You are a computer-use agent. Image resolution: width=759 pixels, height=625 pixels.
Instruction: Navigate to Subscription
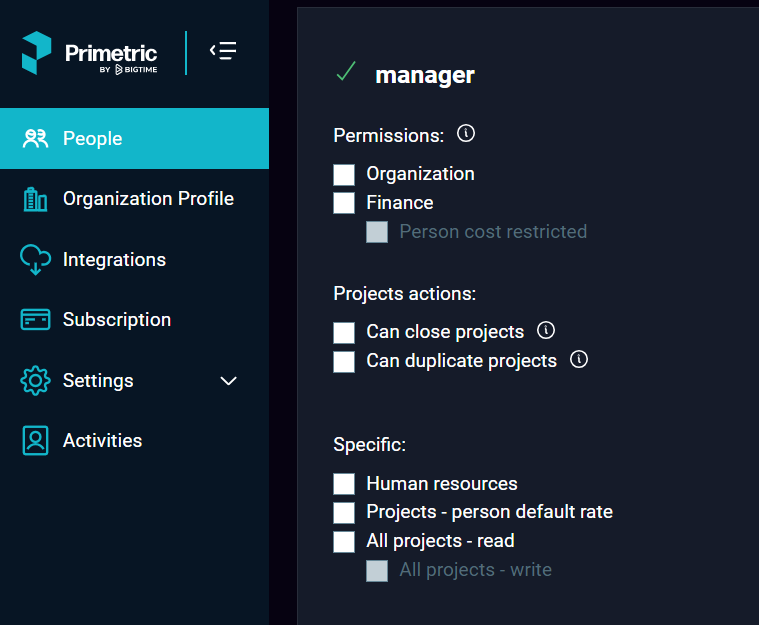click(135, 320)
